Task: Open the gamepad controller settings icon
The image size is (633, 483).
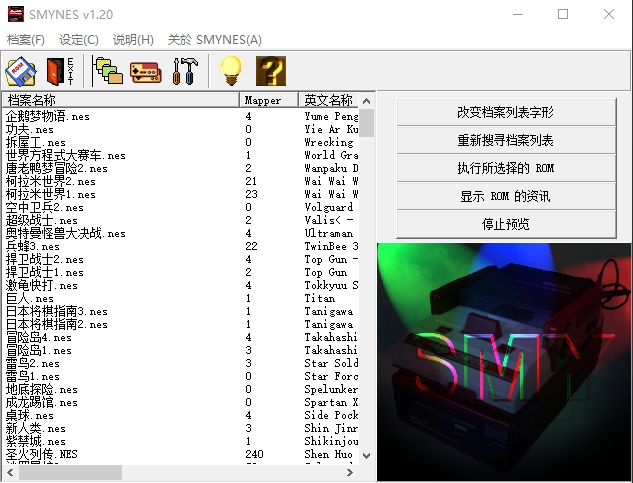Action: pyautogui.click(x=145, y=72)
